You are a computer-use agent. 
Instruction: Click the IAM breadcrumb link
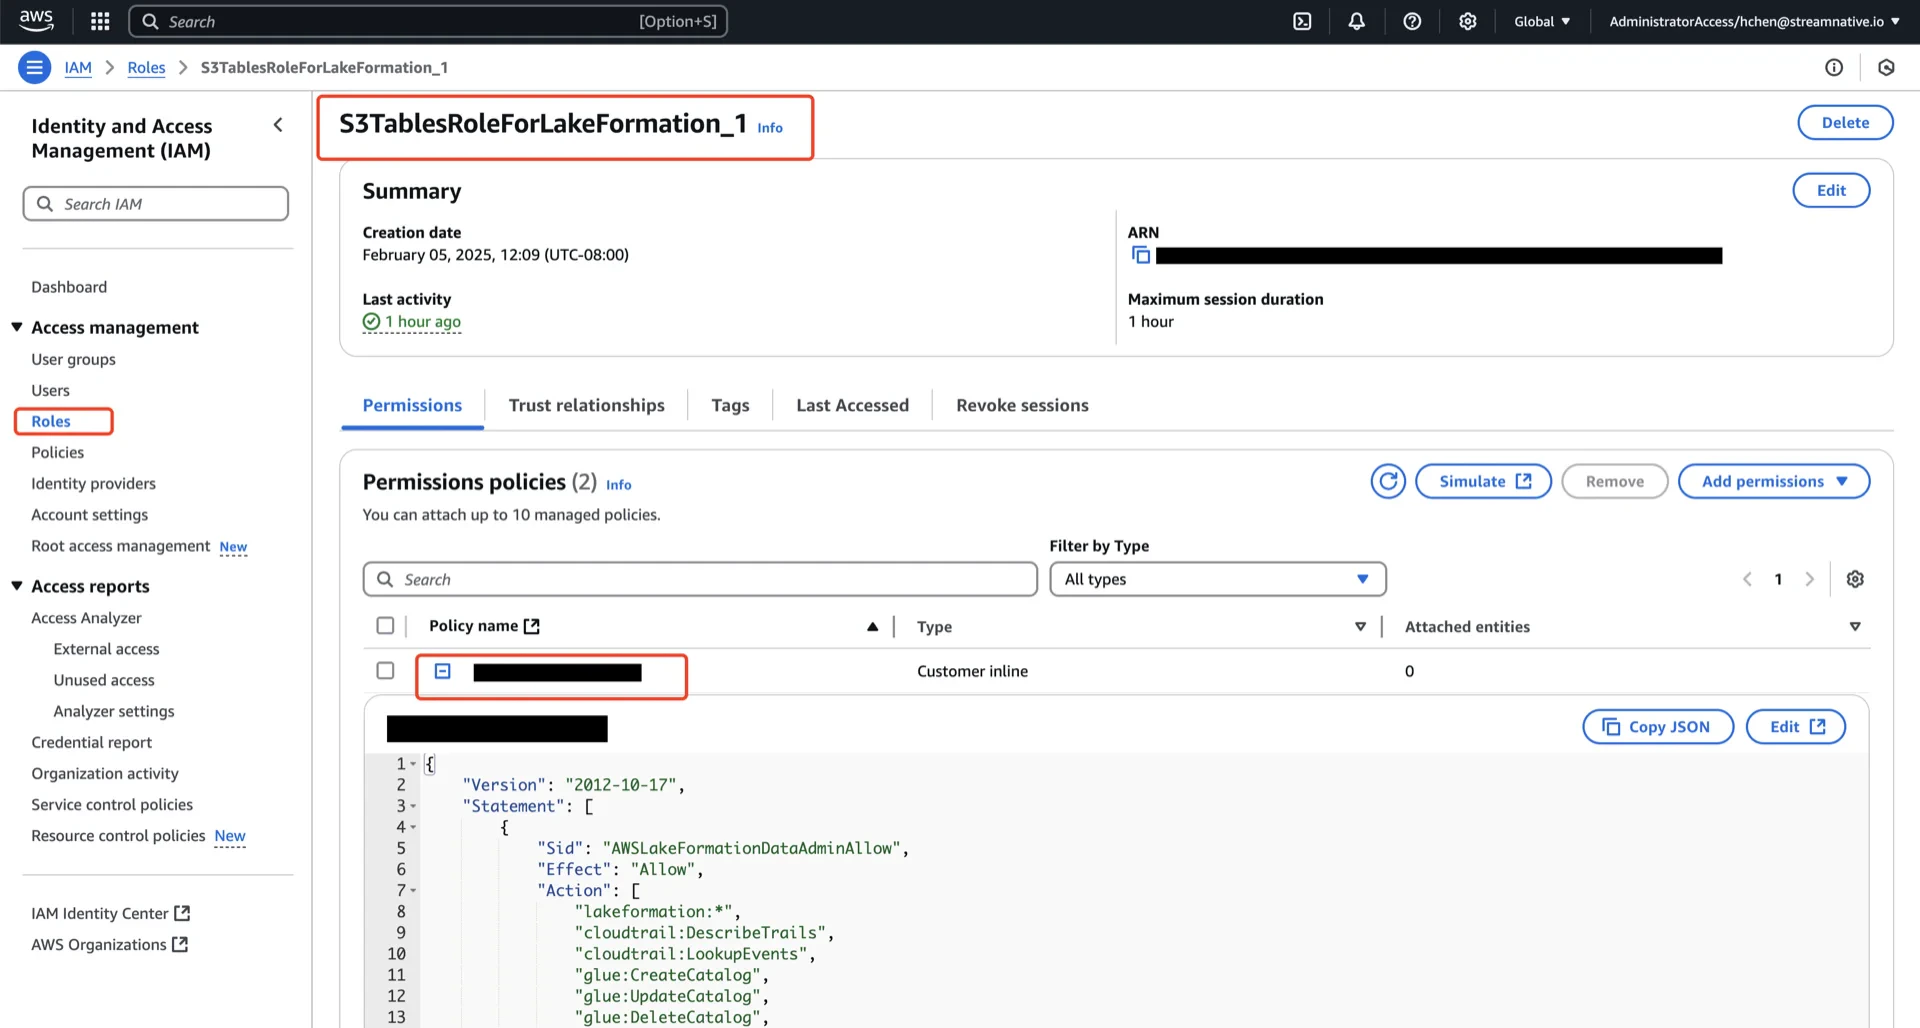tap(78, 67)
